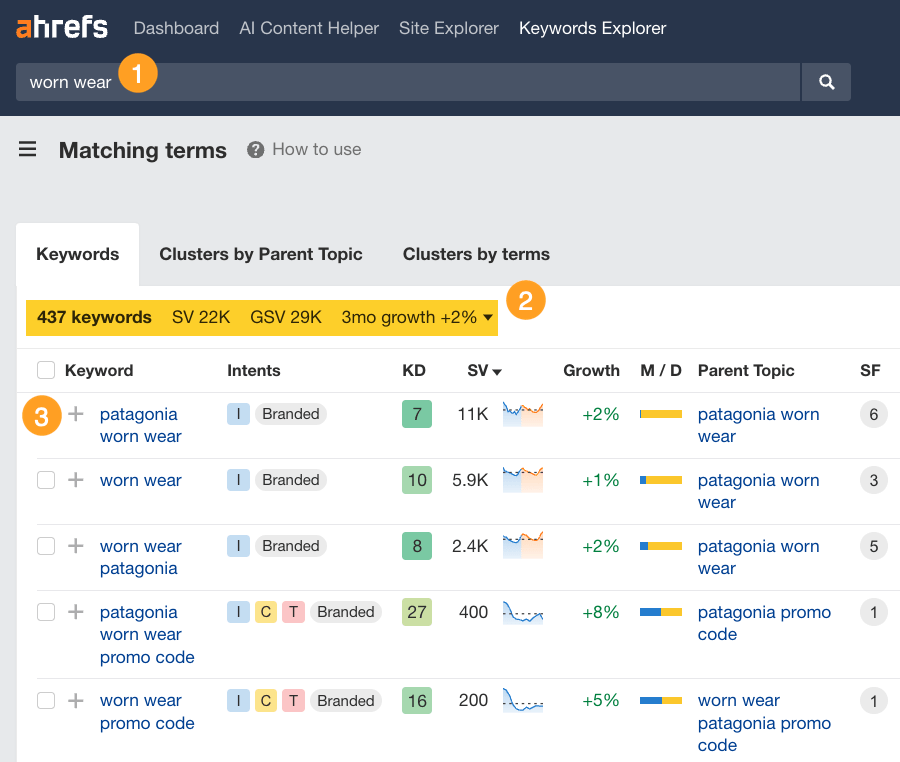
Task: Click the sparkline chart for 'patagonia worn wear'
Action: [x=522, y=413]
